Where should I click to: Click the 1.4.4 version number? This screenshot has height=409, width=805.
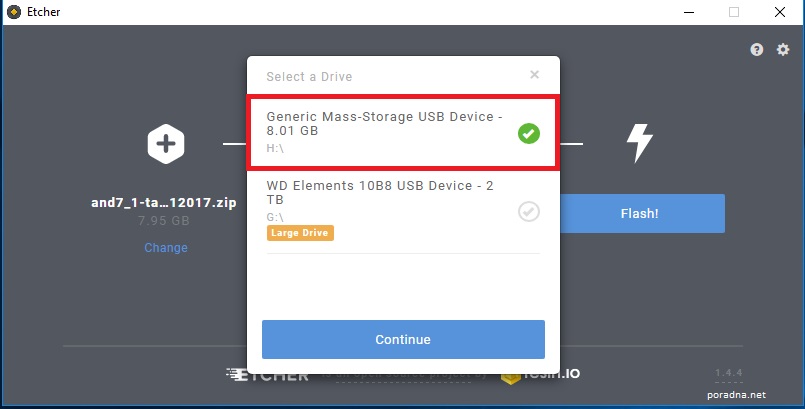pyautogui.click(x=728, y=373)
